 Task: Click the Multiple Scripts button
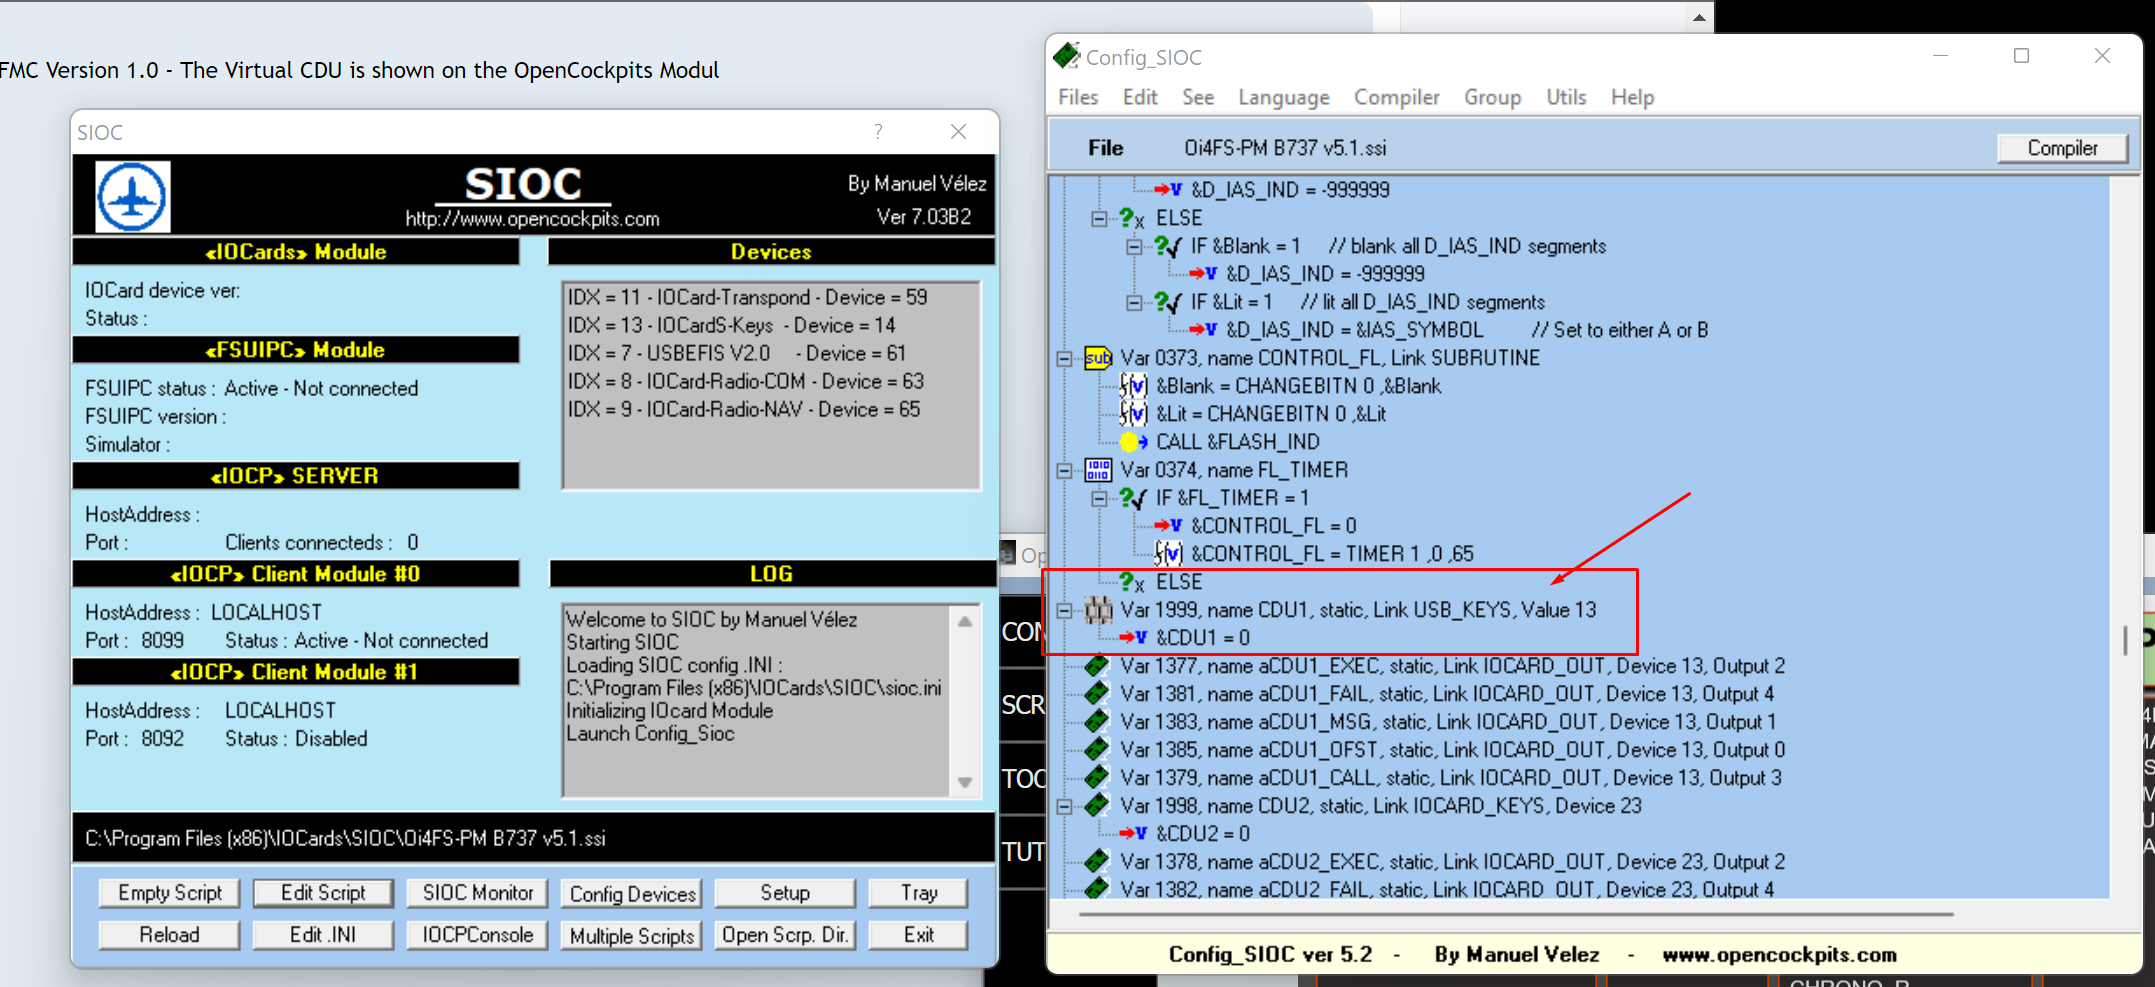pos(632,935)
